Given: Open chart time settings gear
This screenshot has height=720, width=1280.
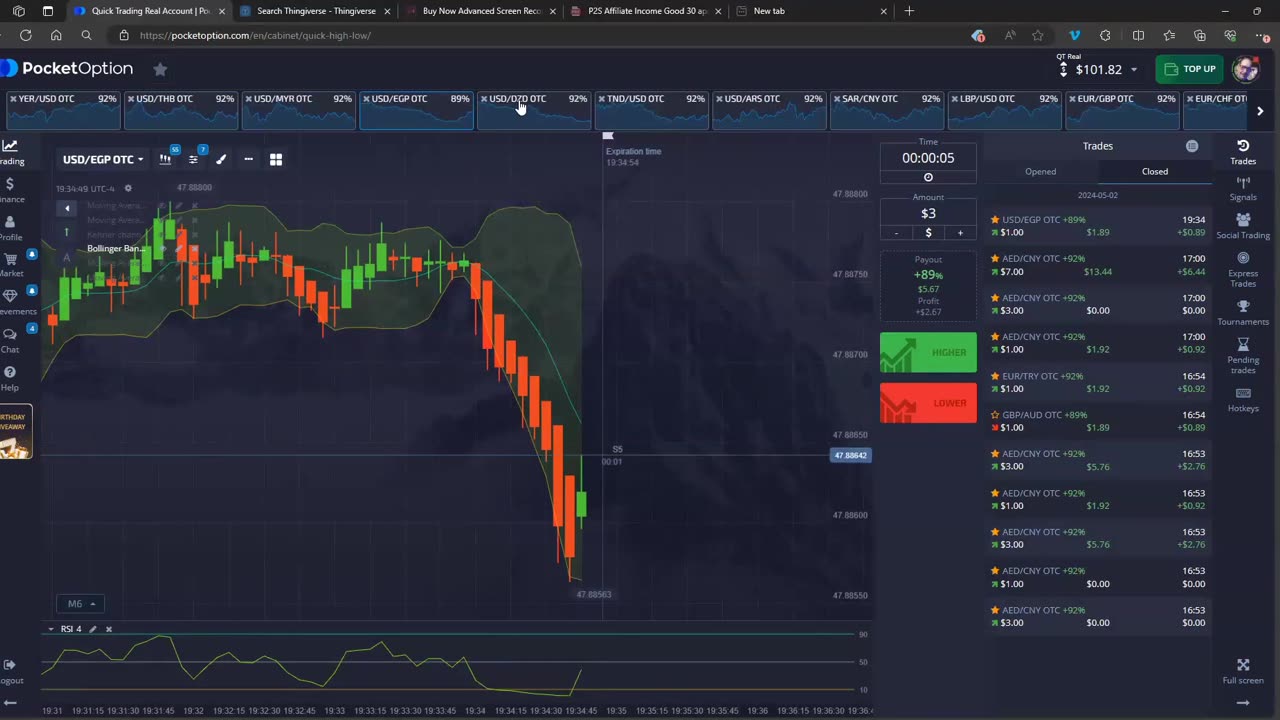Looking at the screenshot, I should click(x=128, y=188).
